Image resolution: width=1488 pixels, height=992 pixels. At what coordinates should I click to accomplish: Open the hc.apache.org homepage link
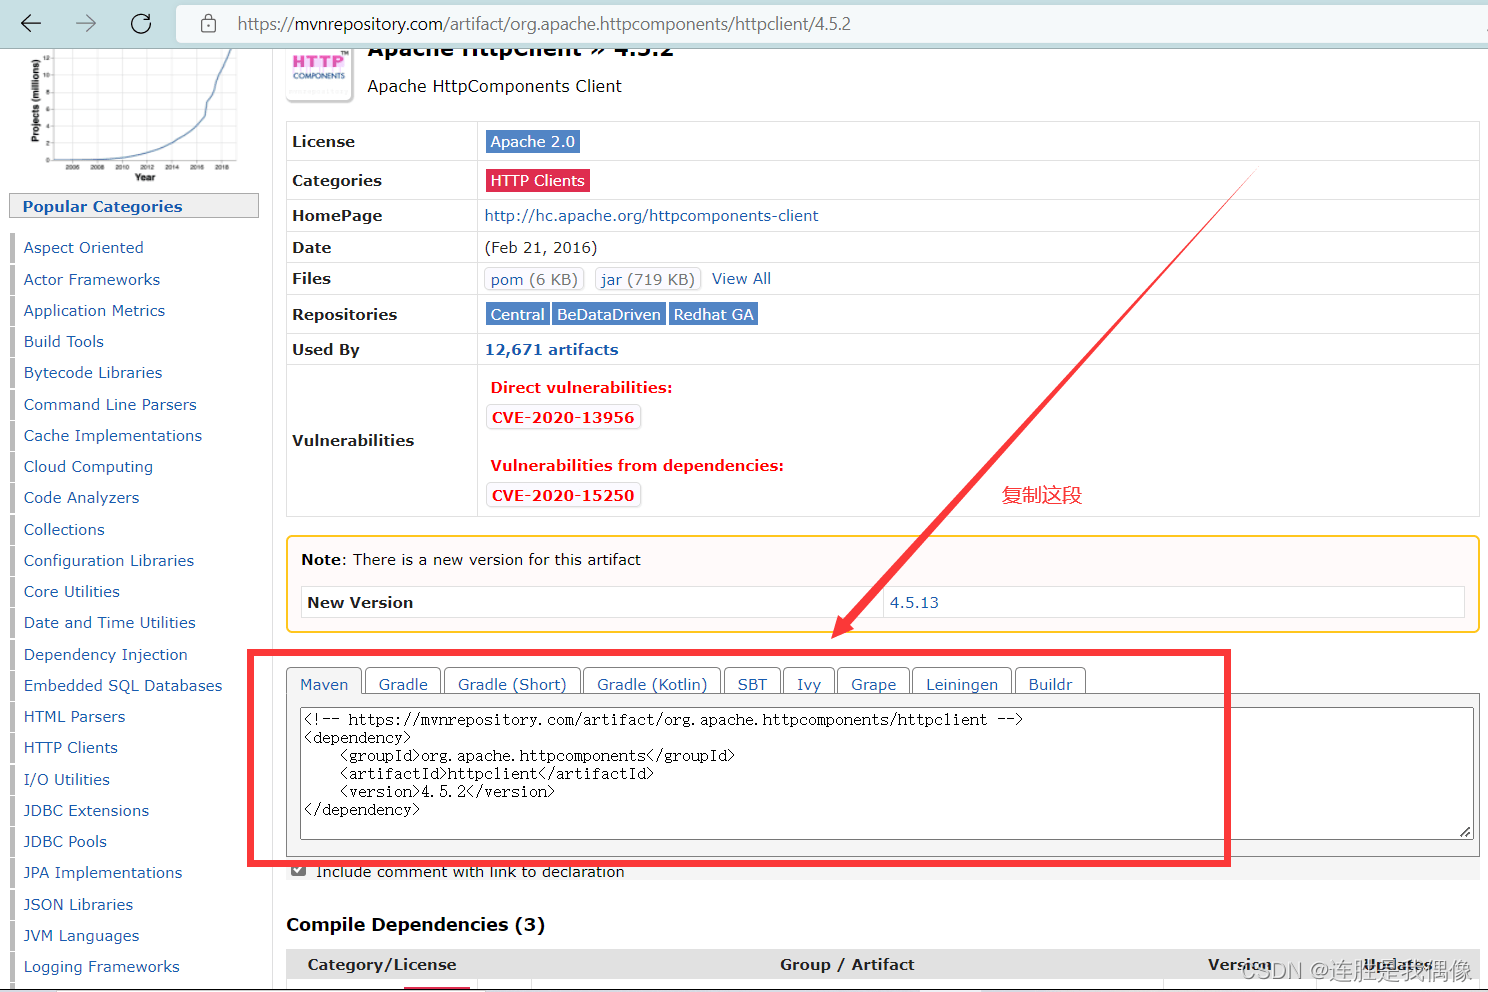(x=651, y=215)
